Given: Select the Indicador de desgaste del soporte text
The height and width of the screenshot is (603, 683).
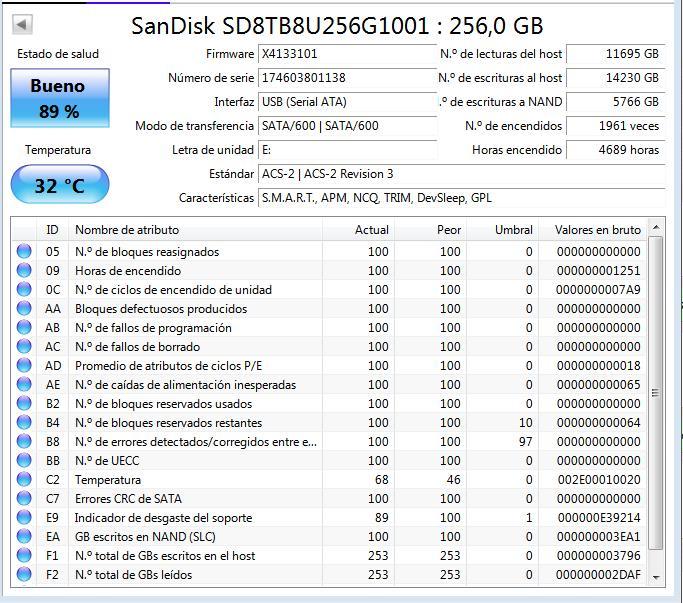Looking at the screenshot, I should [163, 518].
